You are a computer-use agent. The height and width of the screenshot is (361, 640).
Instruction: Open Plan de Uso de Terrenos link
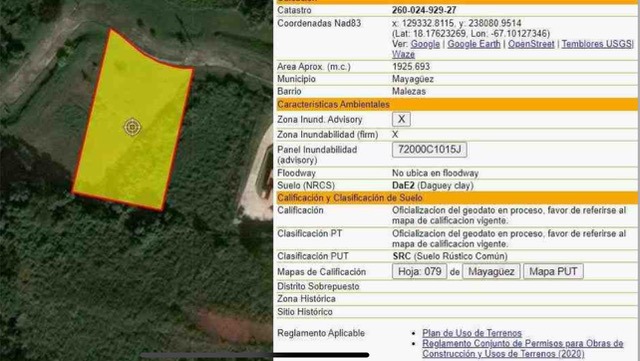click(x=472, y=333)
